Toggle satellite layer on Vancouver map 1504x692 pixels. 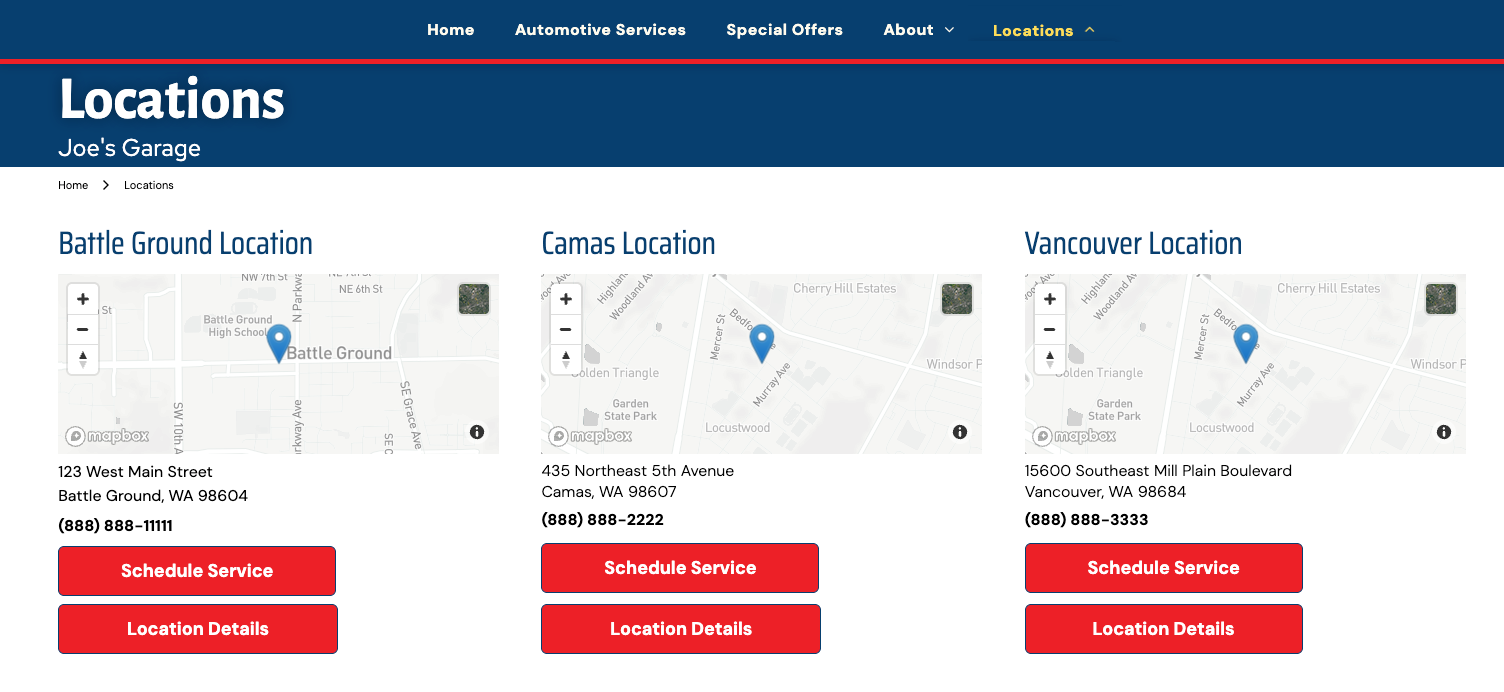pos(1441,299)
